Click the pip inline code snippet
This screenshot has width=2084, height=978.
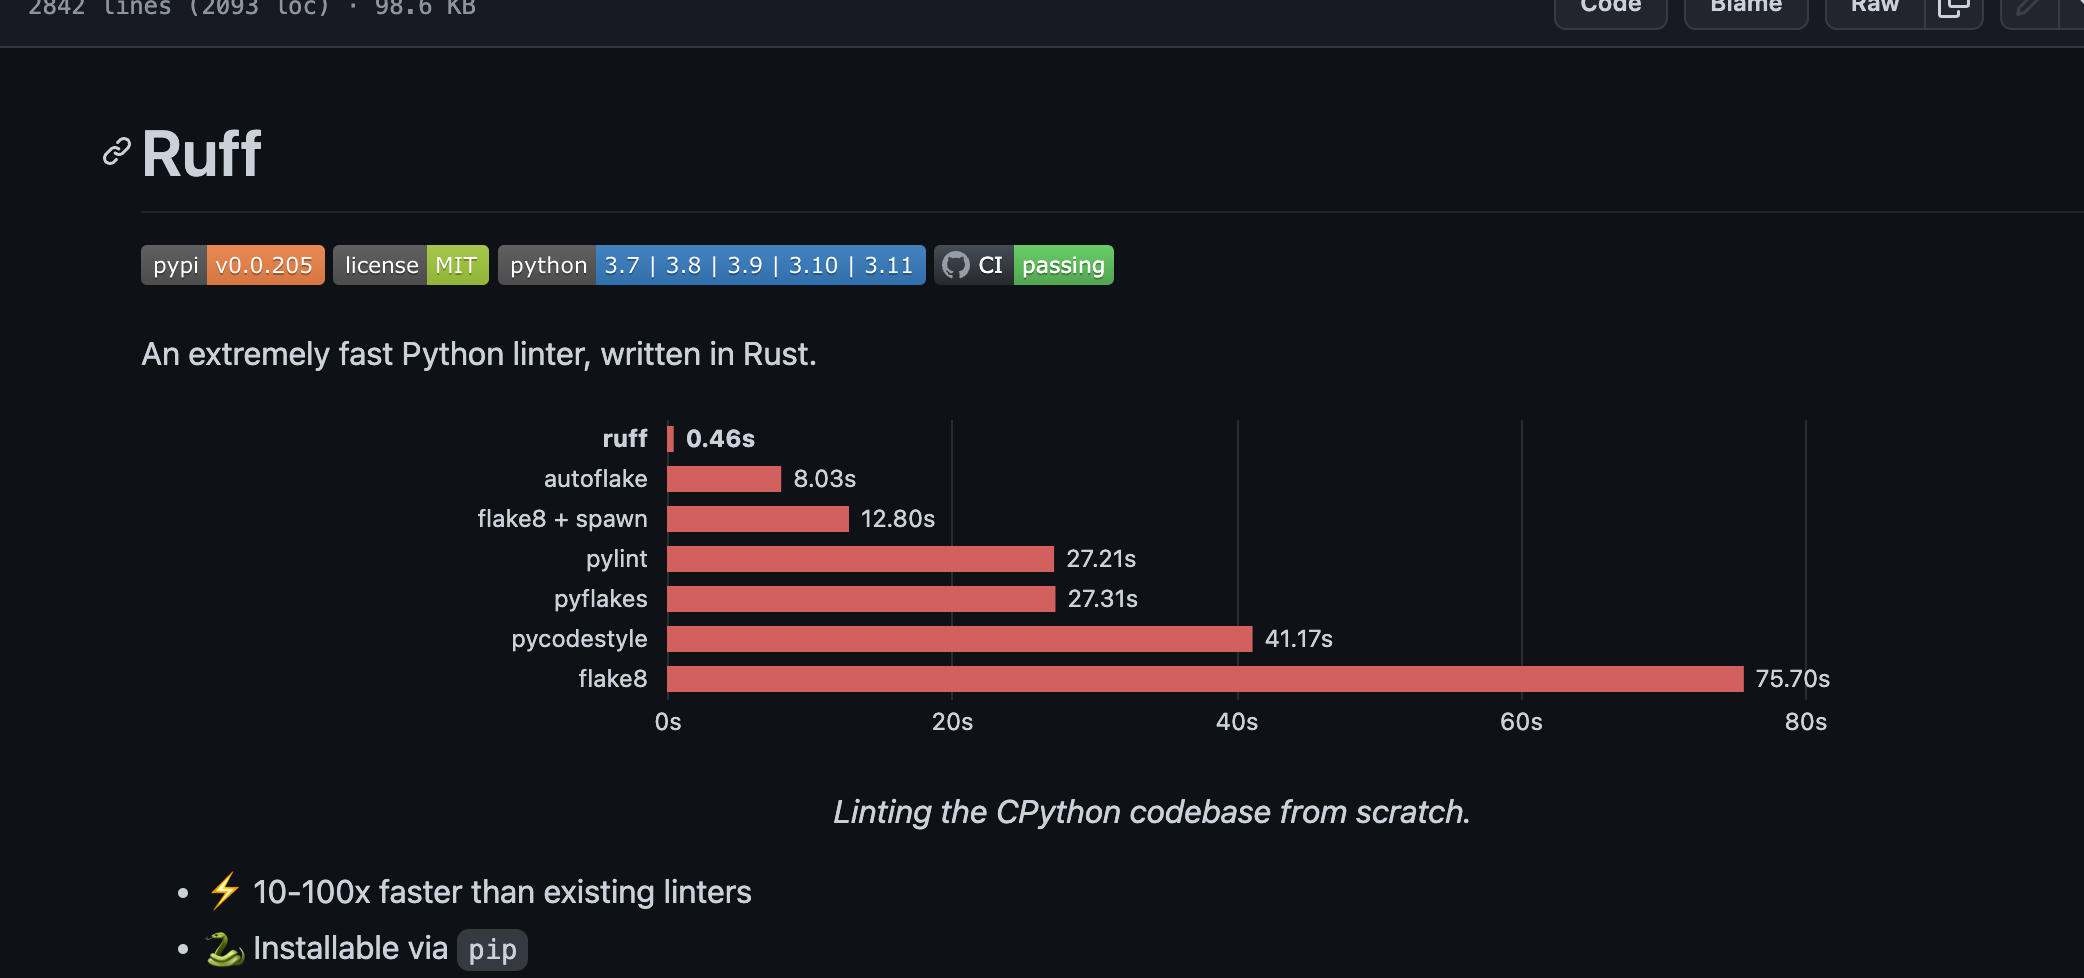pyautogui.click(x=491, y=949)
